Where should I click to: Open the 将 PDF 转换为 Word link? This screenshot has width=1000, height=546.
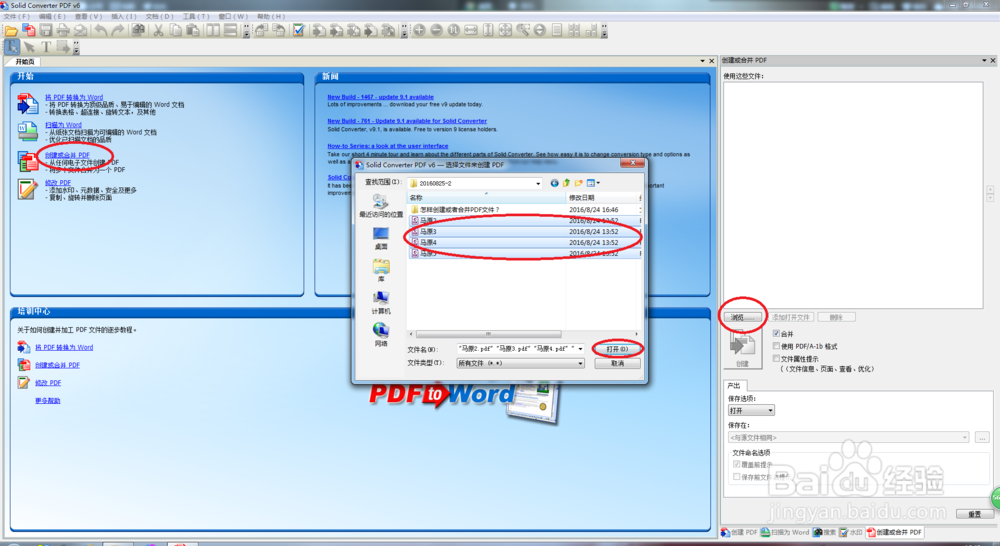point(74,97)
